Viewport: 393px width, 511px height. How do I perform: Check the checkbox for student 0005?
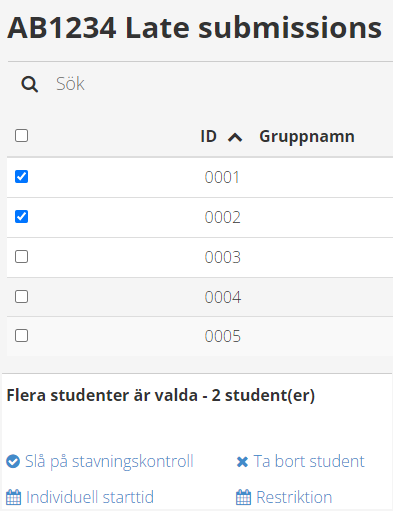click(x=21, y=336)
